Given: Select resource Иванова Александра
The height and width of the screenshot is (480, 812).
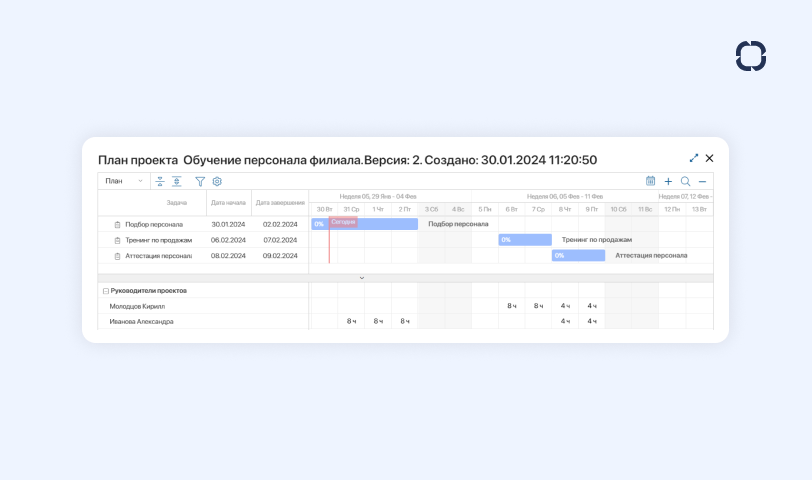Looking at the screenshot, I should coord(141,322).
